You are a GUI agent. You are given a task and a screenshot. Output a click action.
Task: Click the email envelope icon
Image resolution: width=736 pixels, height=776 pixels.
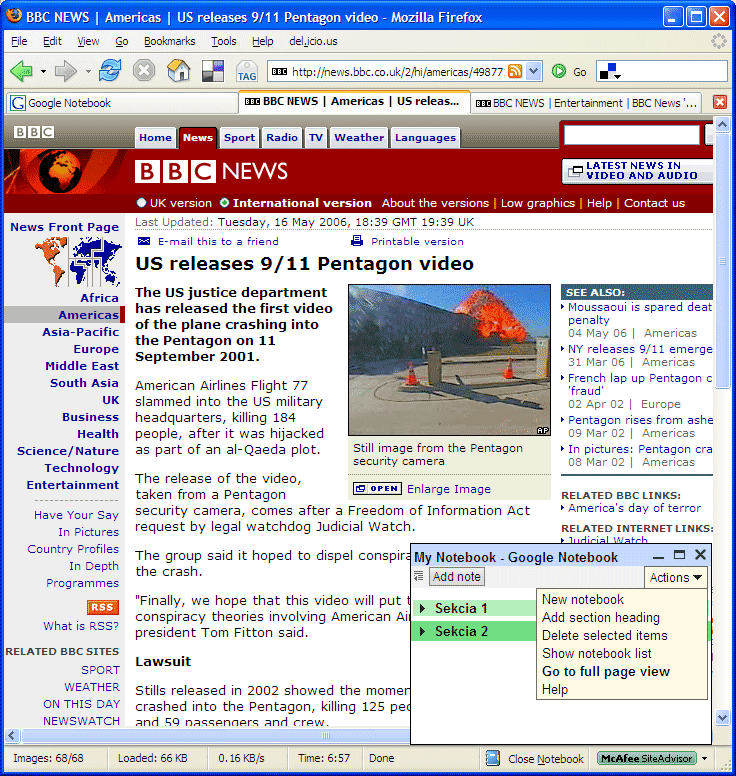[x=144, y=241]
